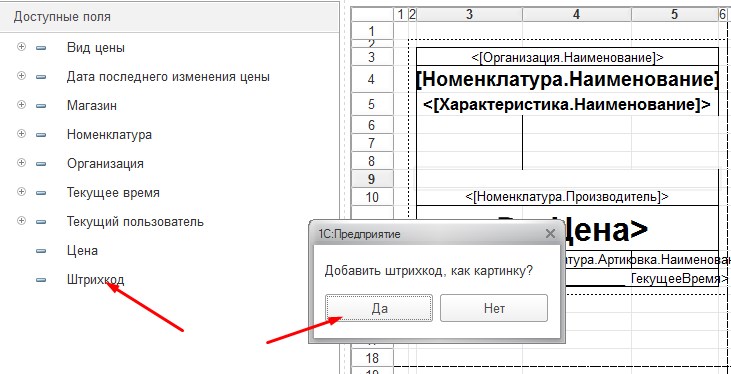Select the Номенклатура field
The image size is (731, 374).
[109, 135]
